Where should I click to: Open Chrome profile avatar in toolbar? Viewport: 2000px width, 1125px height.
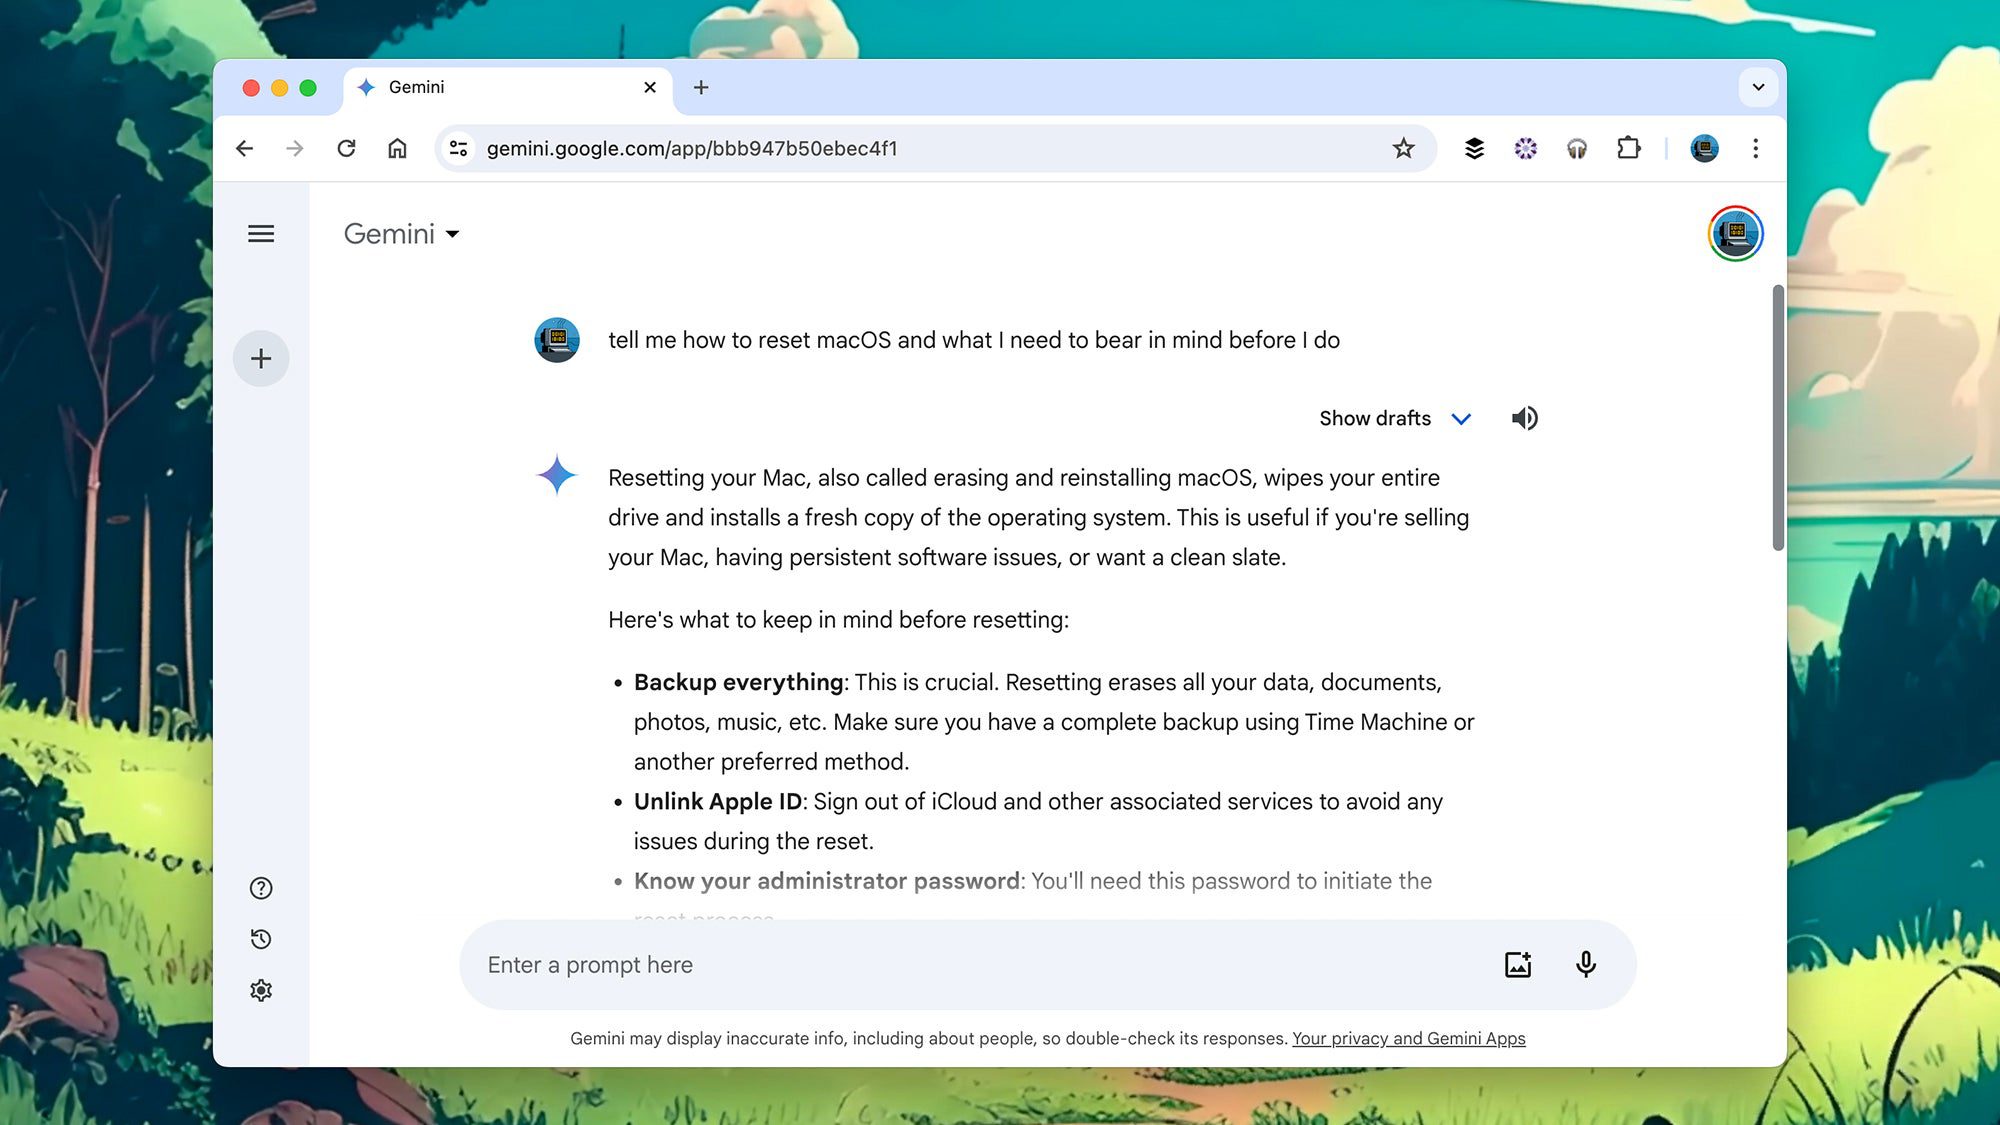pyautogui.click(x=1704, y=148)
